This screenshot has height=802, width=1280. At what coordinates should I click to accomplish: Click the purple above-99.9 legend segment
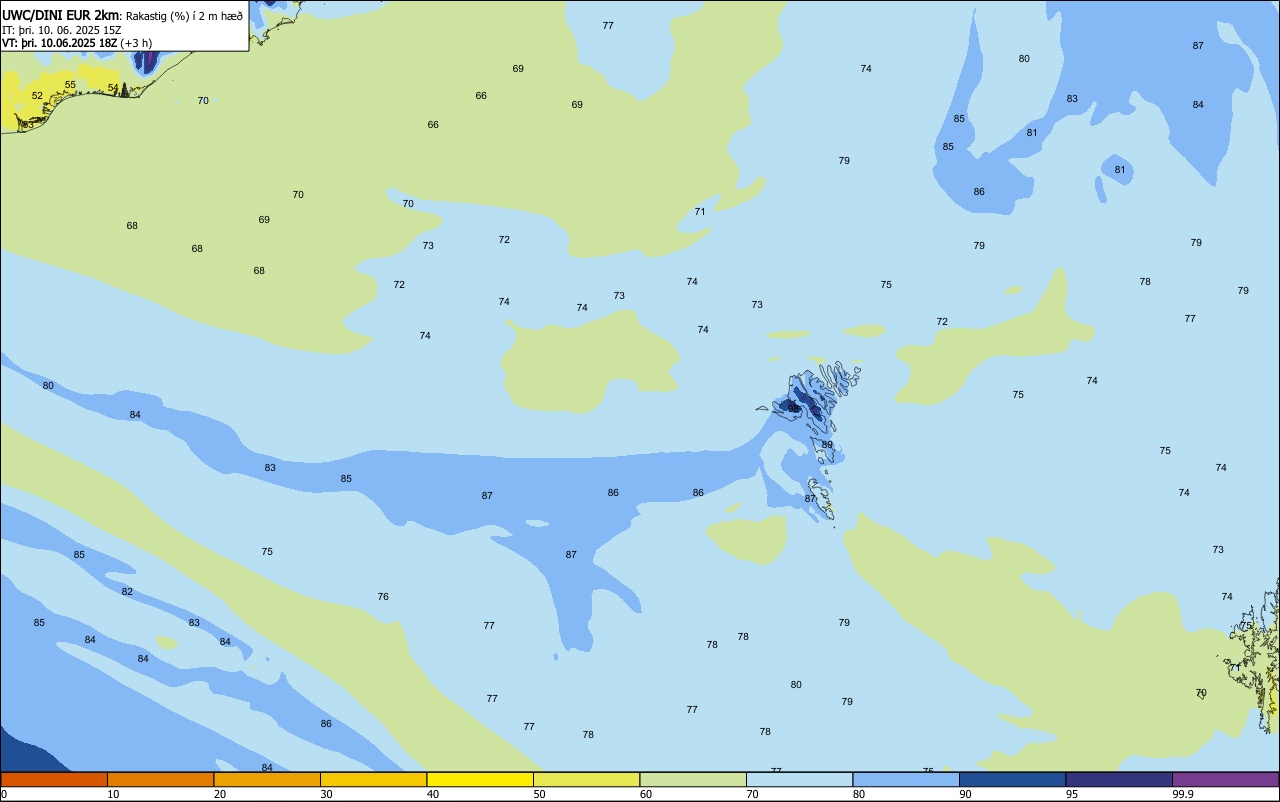[1225, 779]
